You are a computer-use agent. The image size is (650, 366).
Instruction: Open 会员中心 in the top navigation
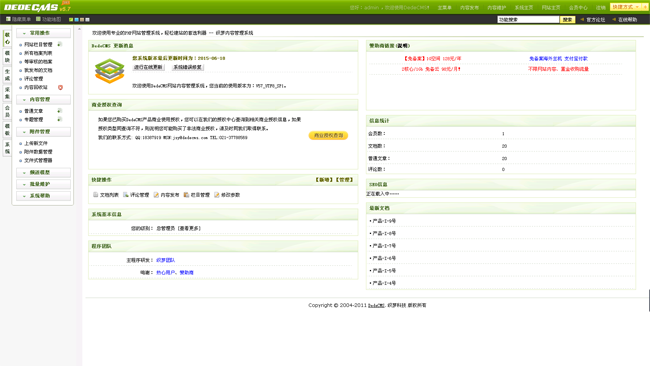(578, 7)
